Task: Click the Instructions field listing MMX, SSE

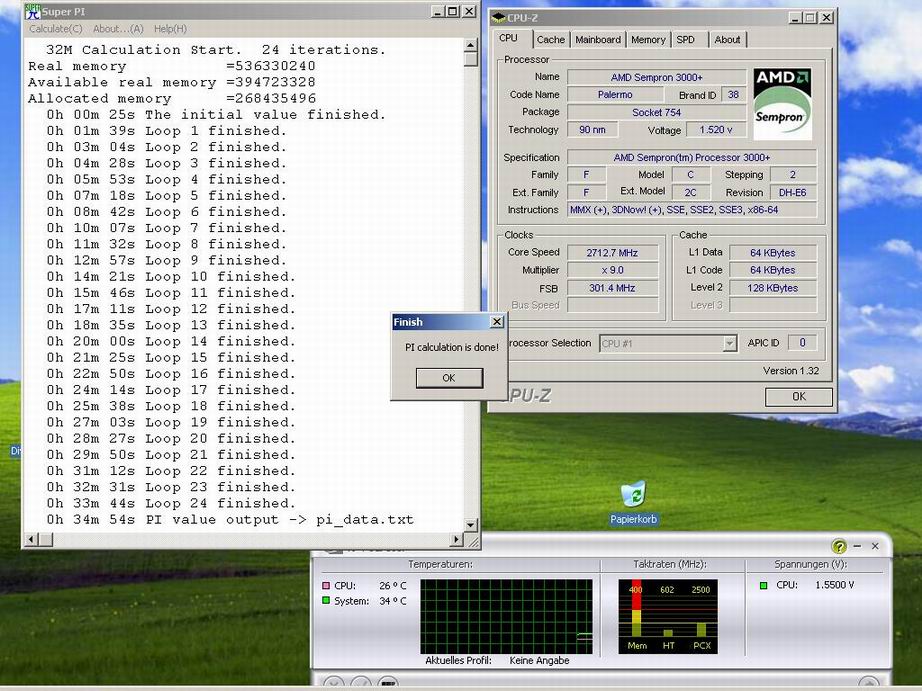Action: click(692, 210)
